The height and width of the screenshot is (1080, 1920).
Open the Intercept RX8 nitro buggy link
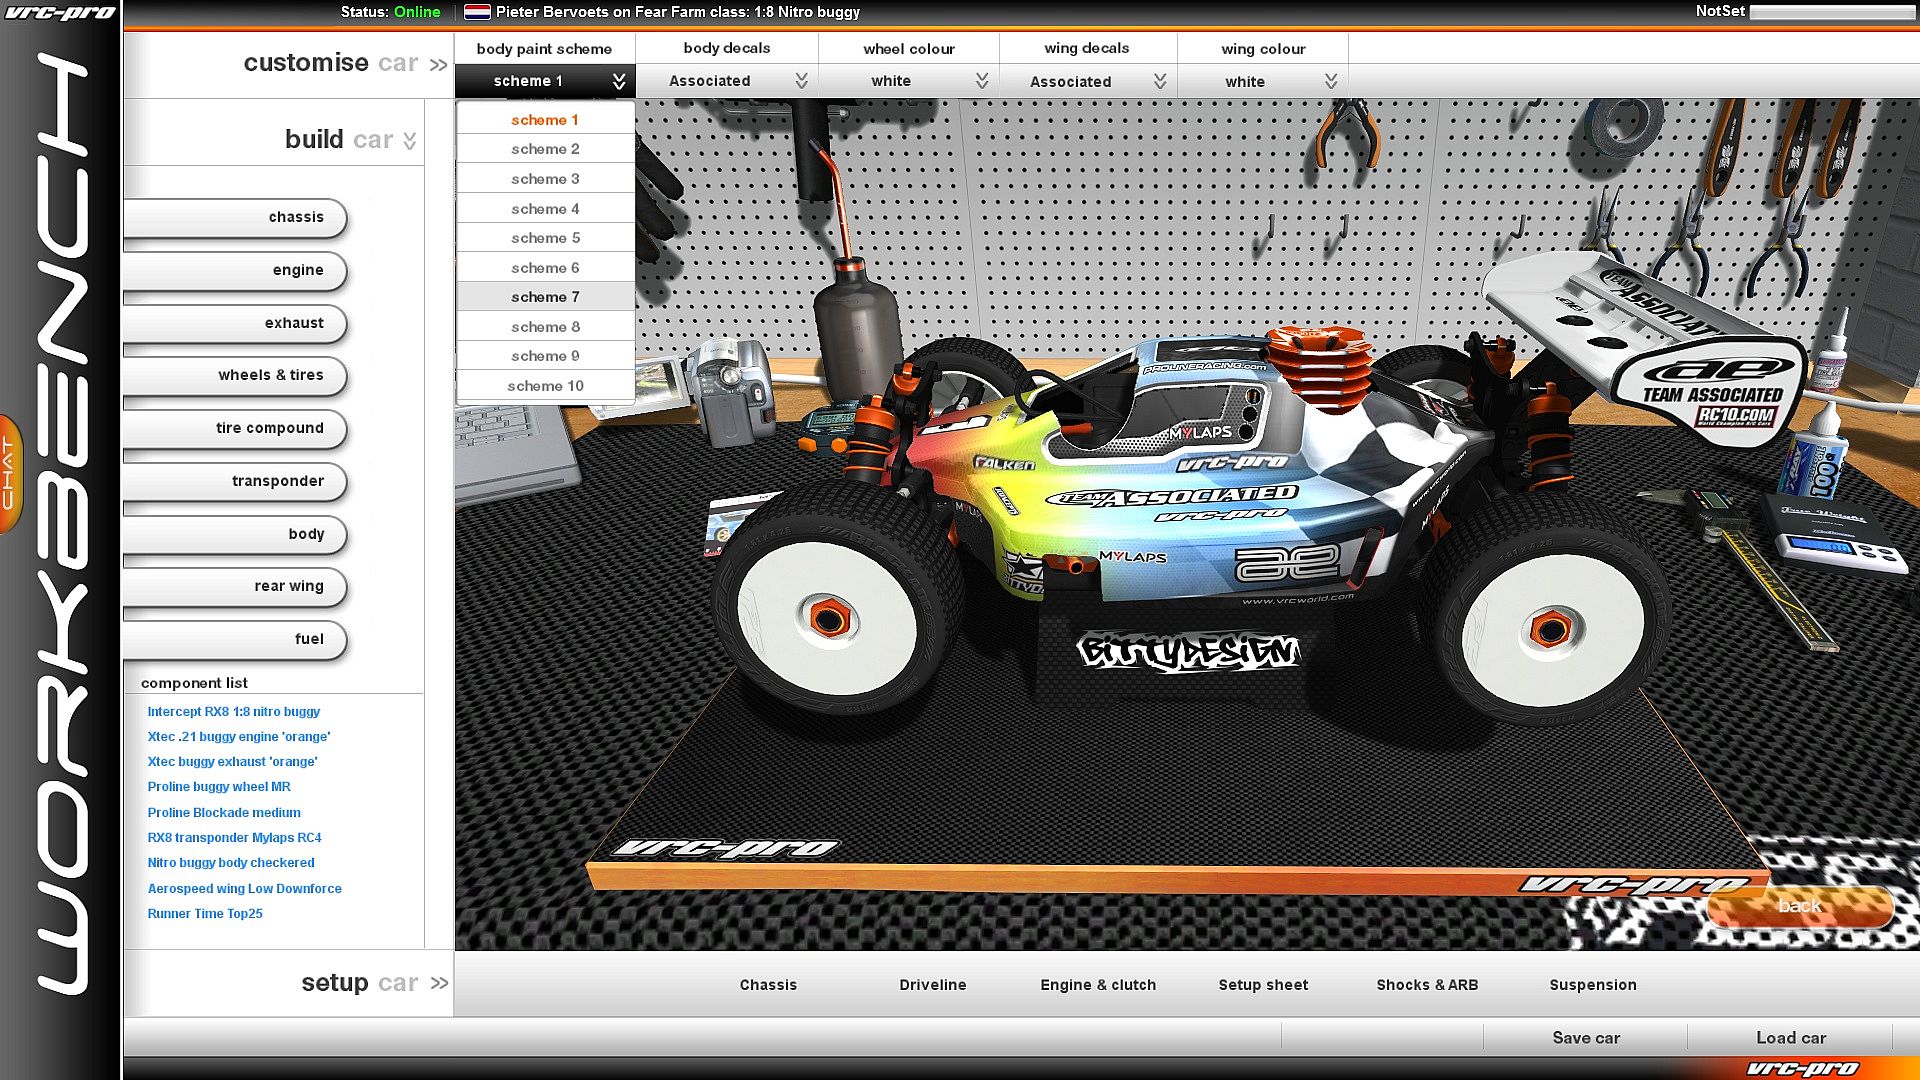pos(233,712)
